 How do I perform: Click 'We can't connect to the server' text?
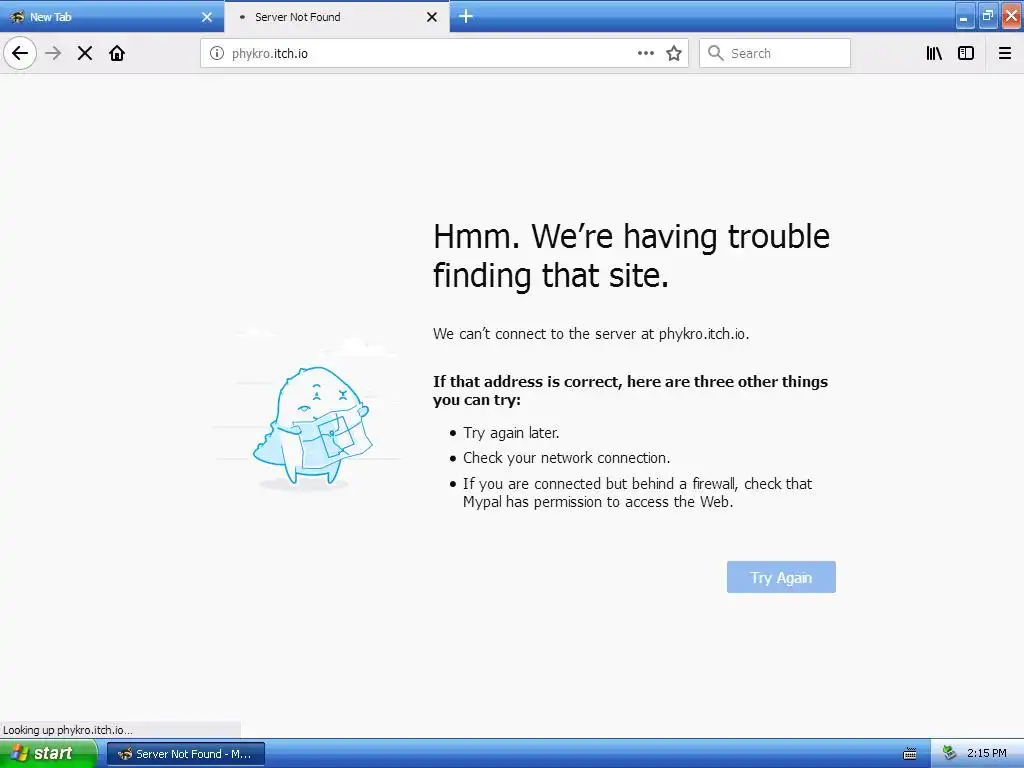(x=590, y=334)
